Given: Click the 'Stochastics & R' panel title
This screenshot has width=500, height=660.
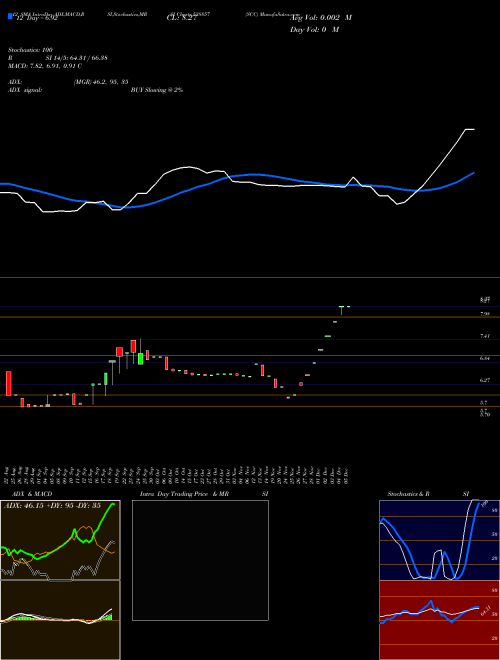Looking at the screenshot, I should pyautogui.click(x=408, y=494).
